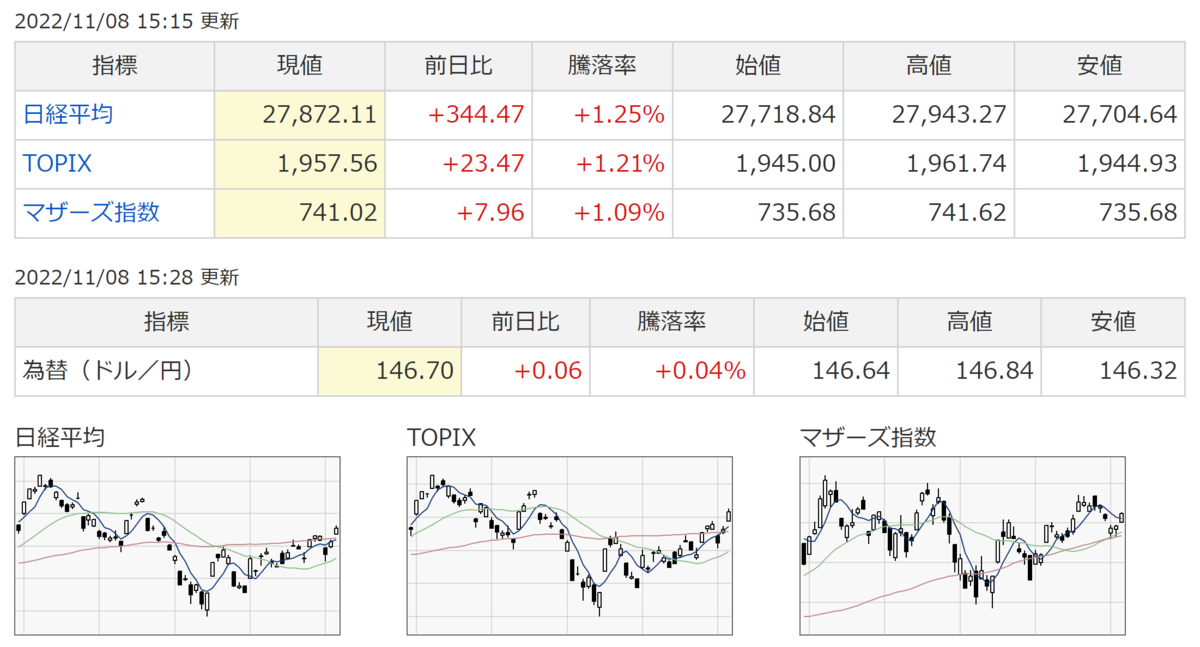The height and width of the screenshot is (647, 1200).
Task: Open the マザーズ指数 link
Action: [x=91, y=213]
